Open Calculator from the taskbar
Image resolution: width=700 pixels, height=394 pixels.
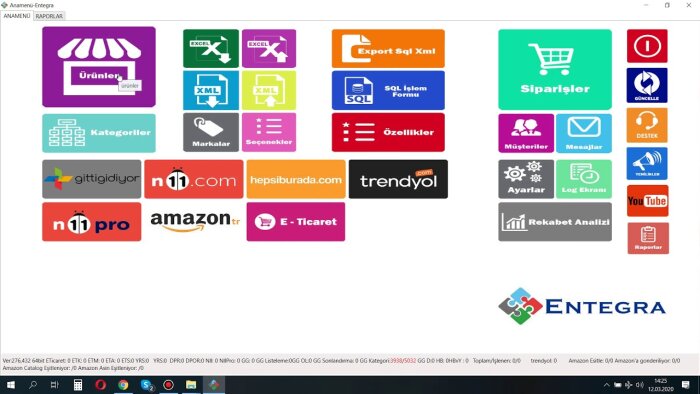click(78, 385)
